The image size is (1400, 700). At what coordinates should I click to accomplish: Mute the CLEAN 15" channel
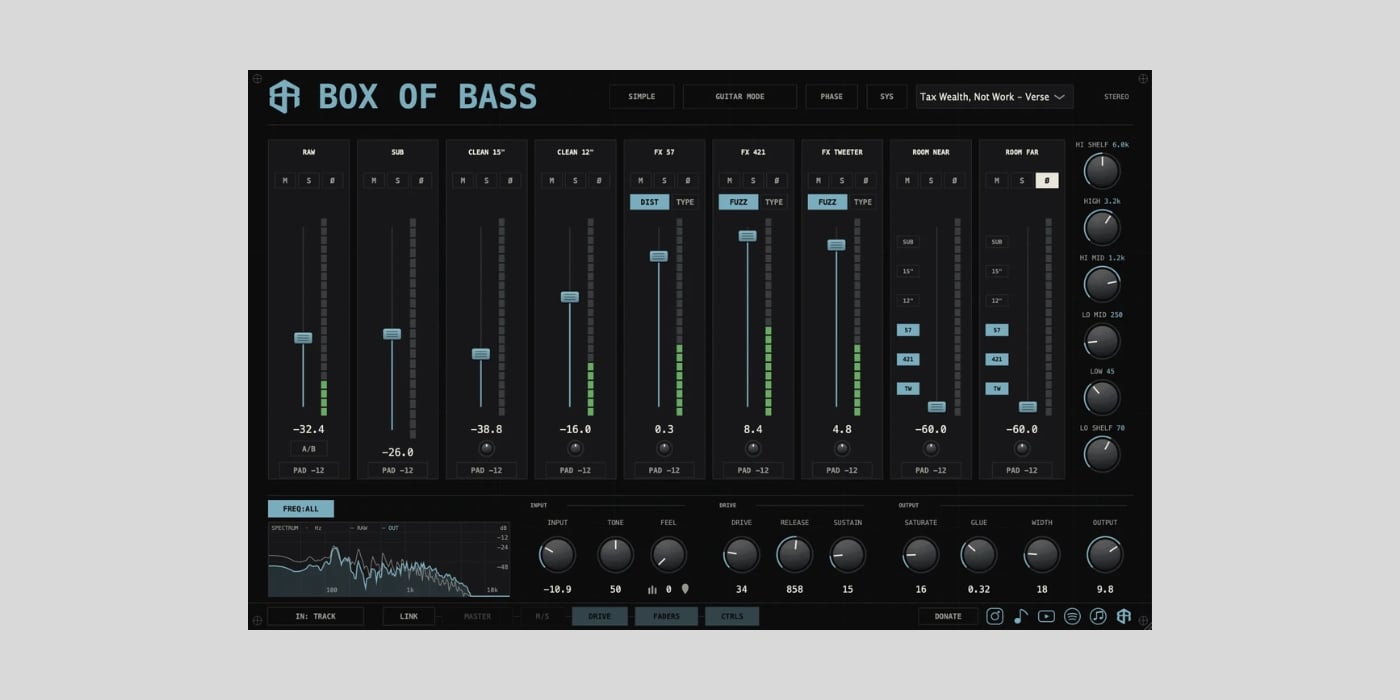tap(463, 181)
